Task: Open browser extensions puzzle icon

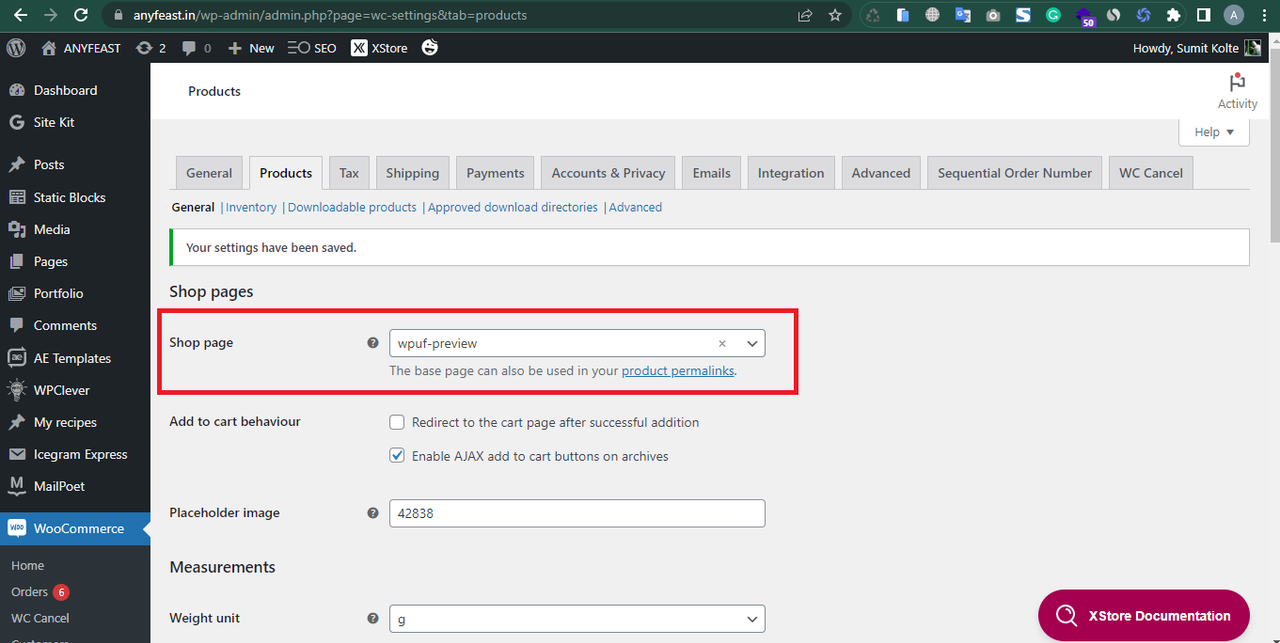Action: click(1174, 15)
